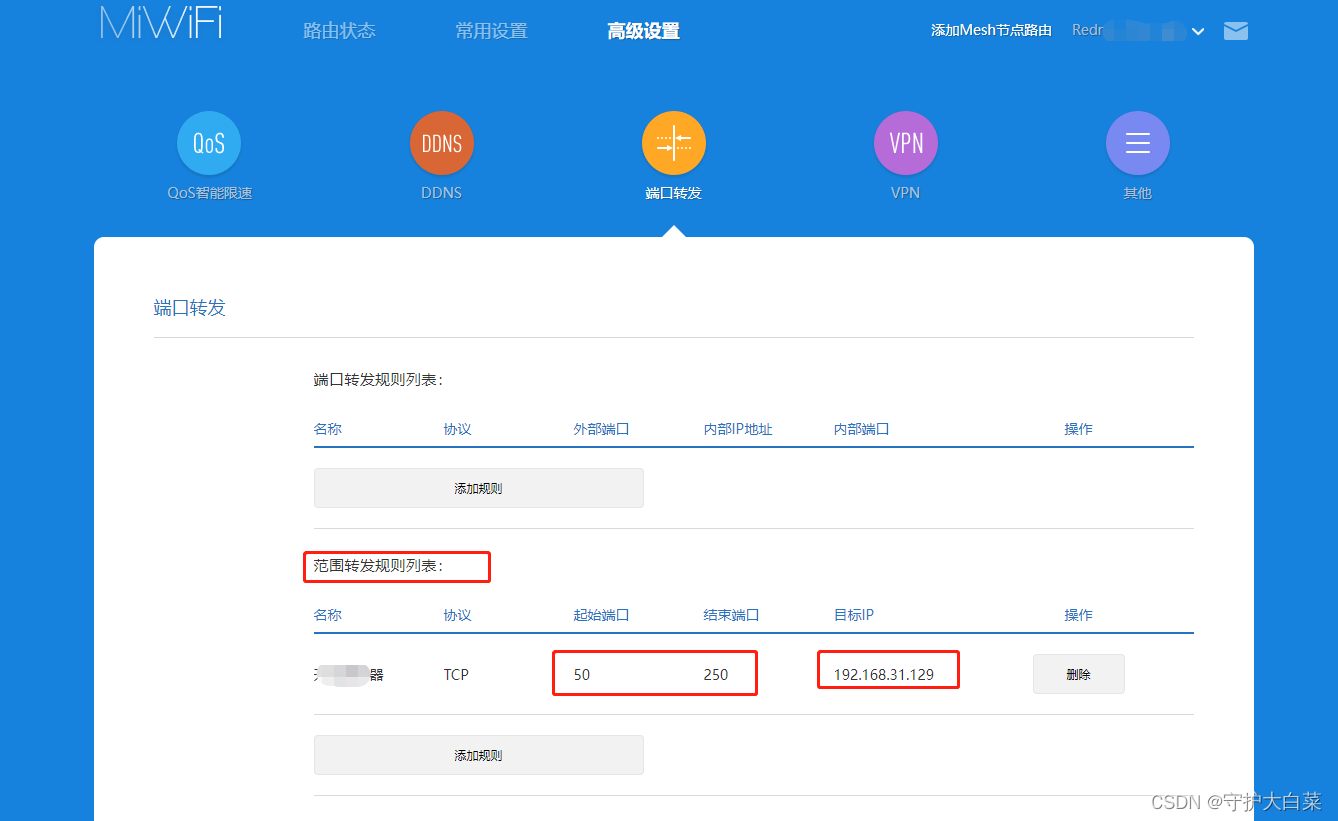Click start port value 50

coord(582,675)
